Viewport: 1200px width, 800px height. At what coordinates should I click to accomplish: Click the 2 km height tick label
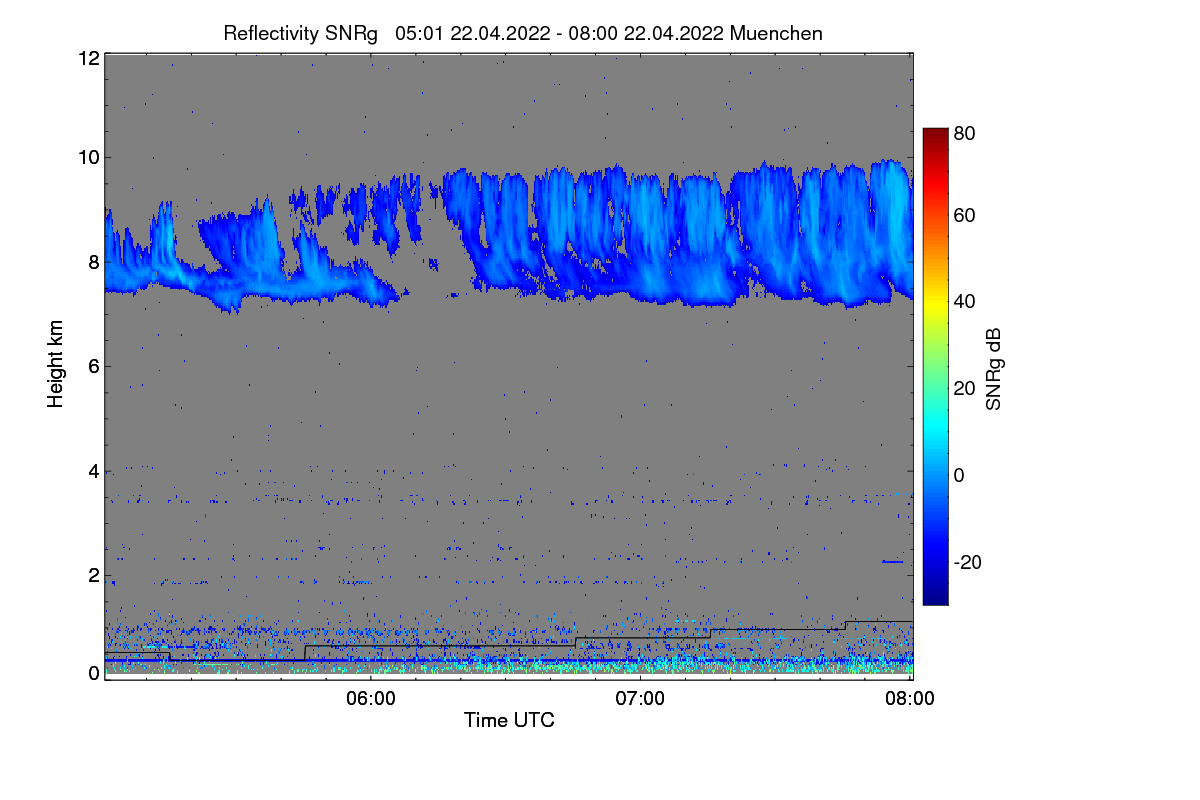point(94,575)
